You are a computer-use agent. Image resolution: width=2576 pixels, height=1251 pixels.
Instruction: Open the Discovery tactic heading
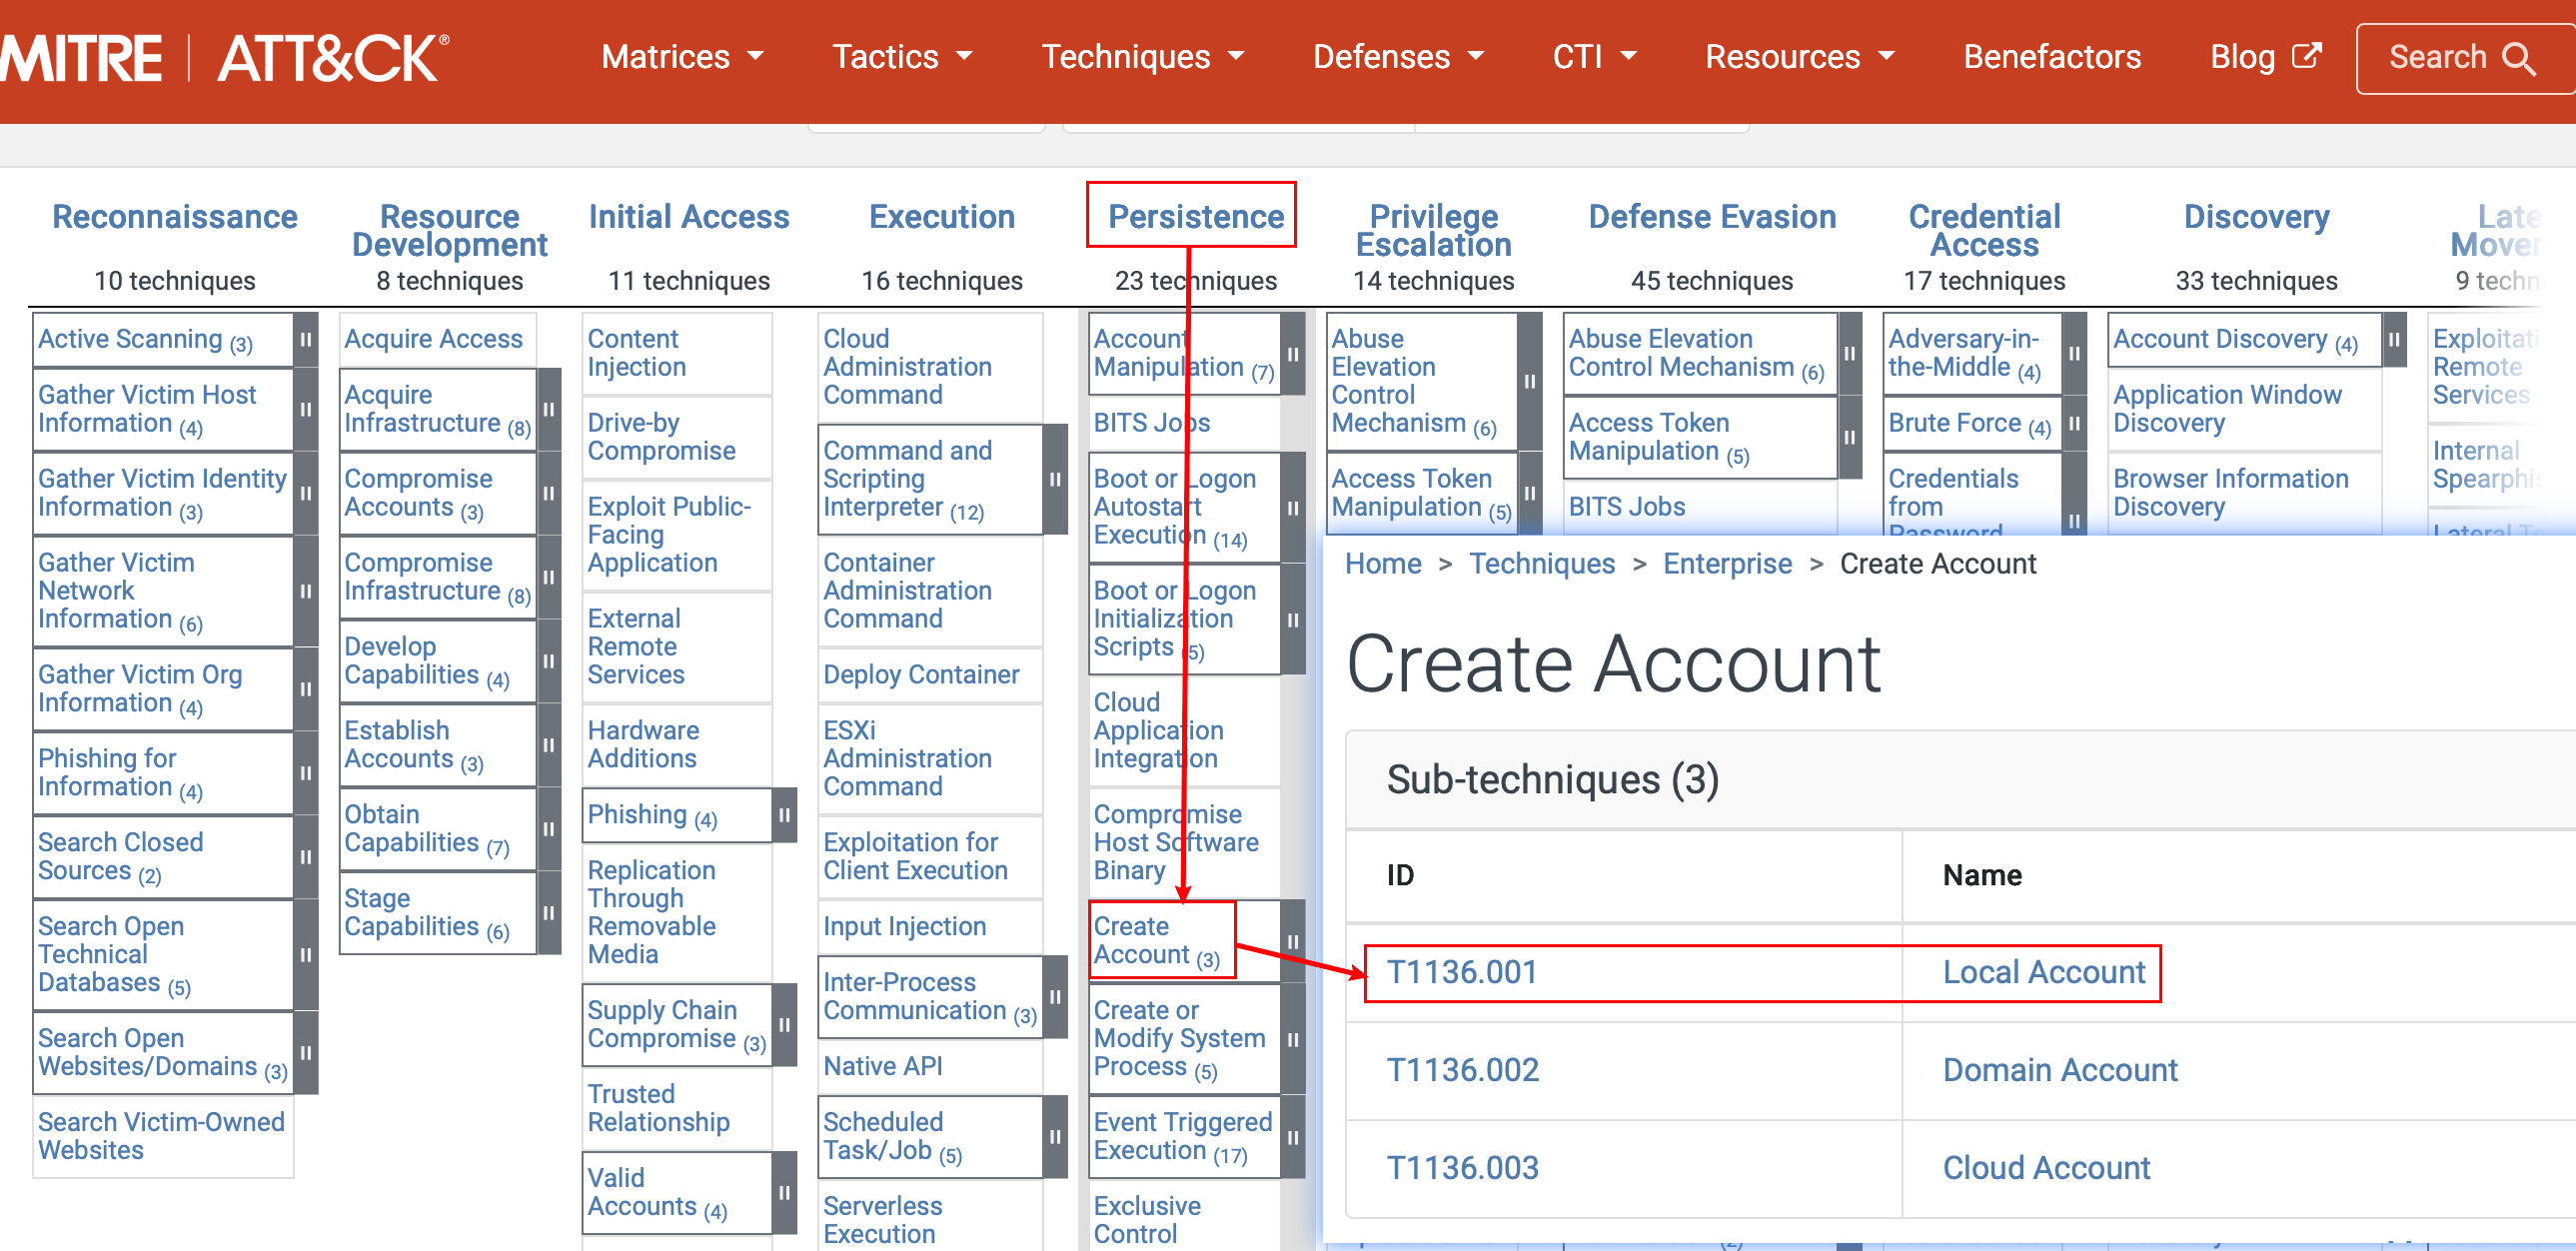(x=2256, y=217)
